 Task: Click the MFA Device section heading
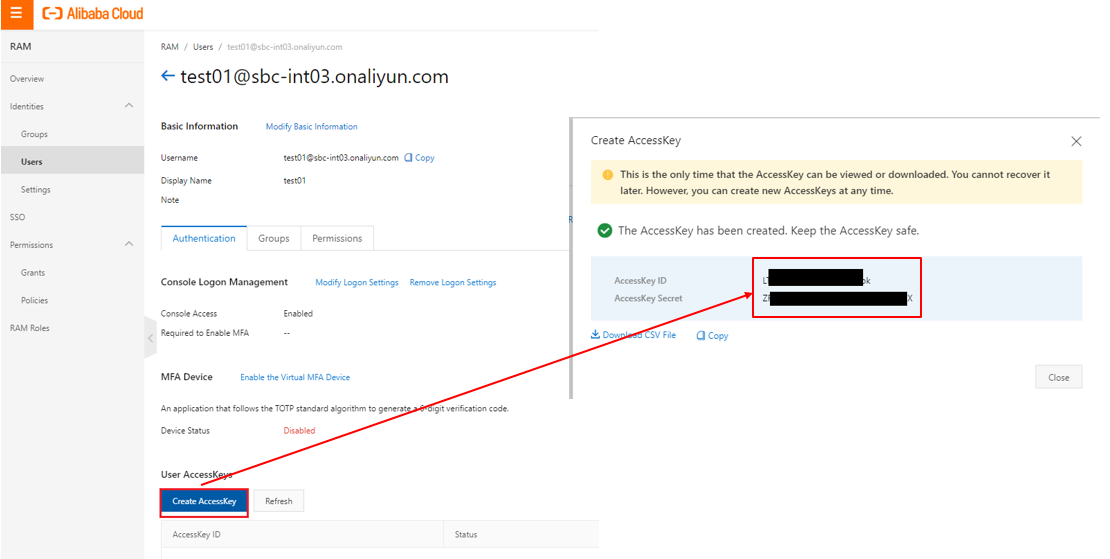click(187, 376)
